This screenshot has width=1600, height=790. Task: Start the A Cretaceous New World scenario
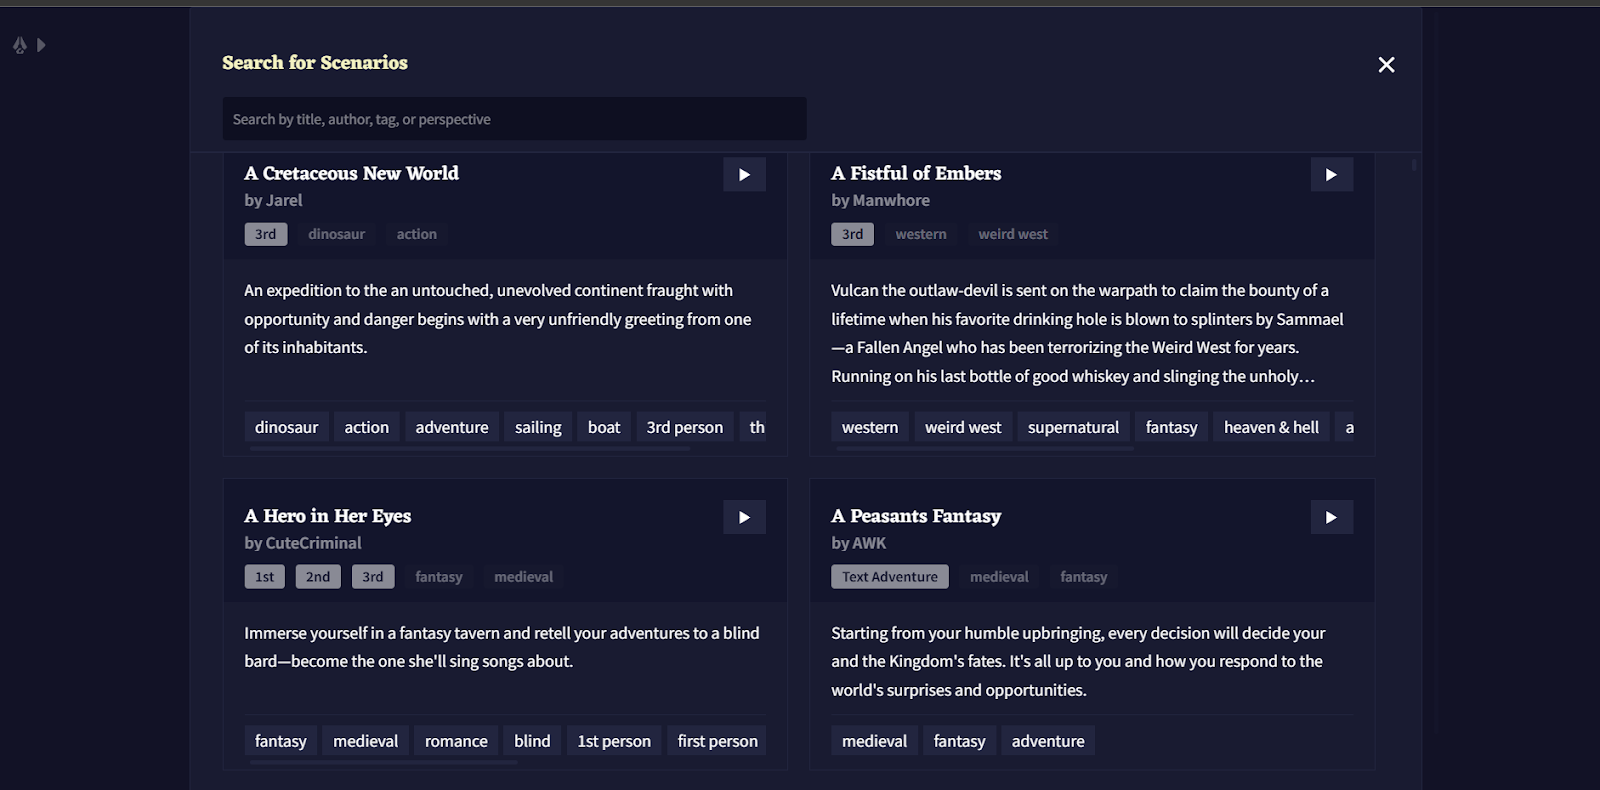pos(744,174)
